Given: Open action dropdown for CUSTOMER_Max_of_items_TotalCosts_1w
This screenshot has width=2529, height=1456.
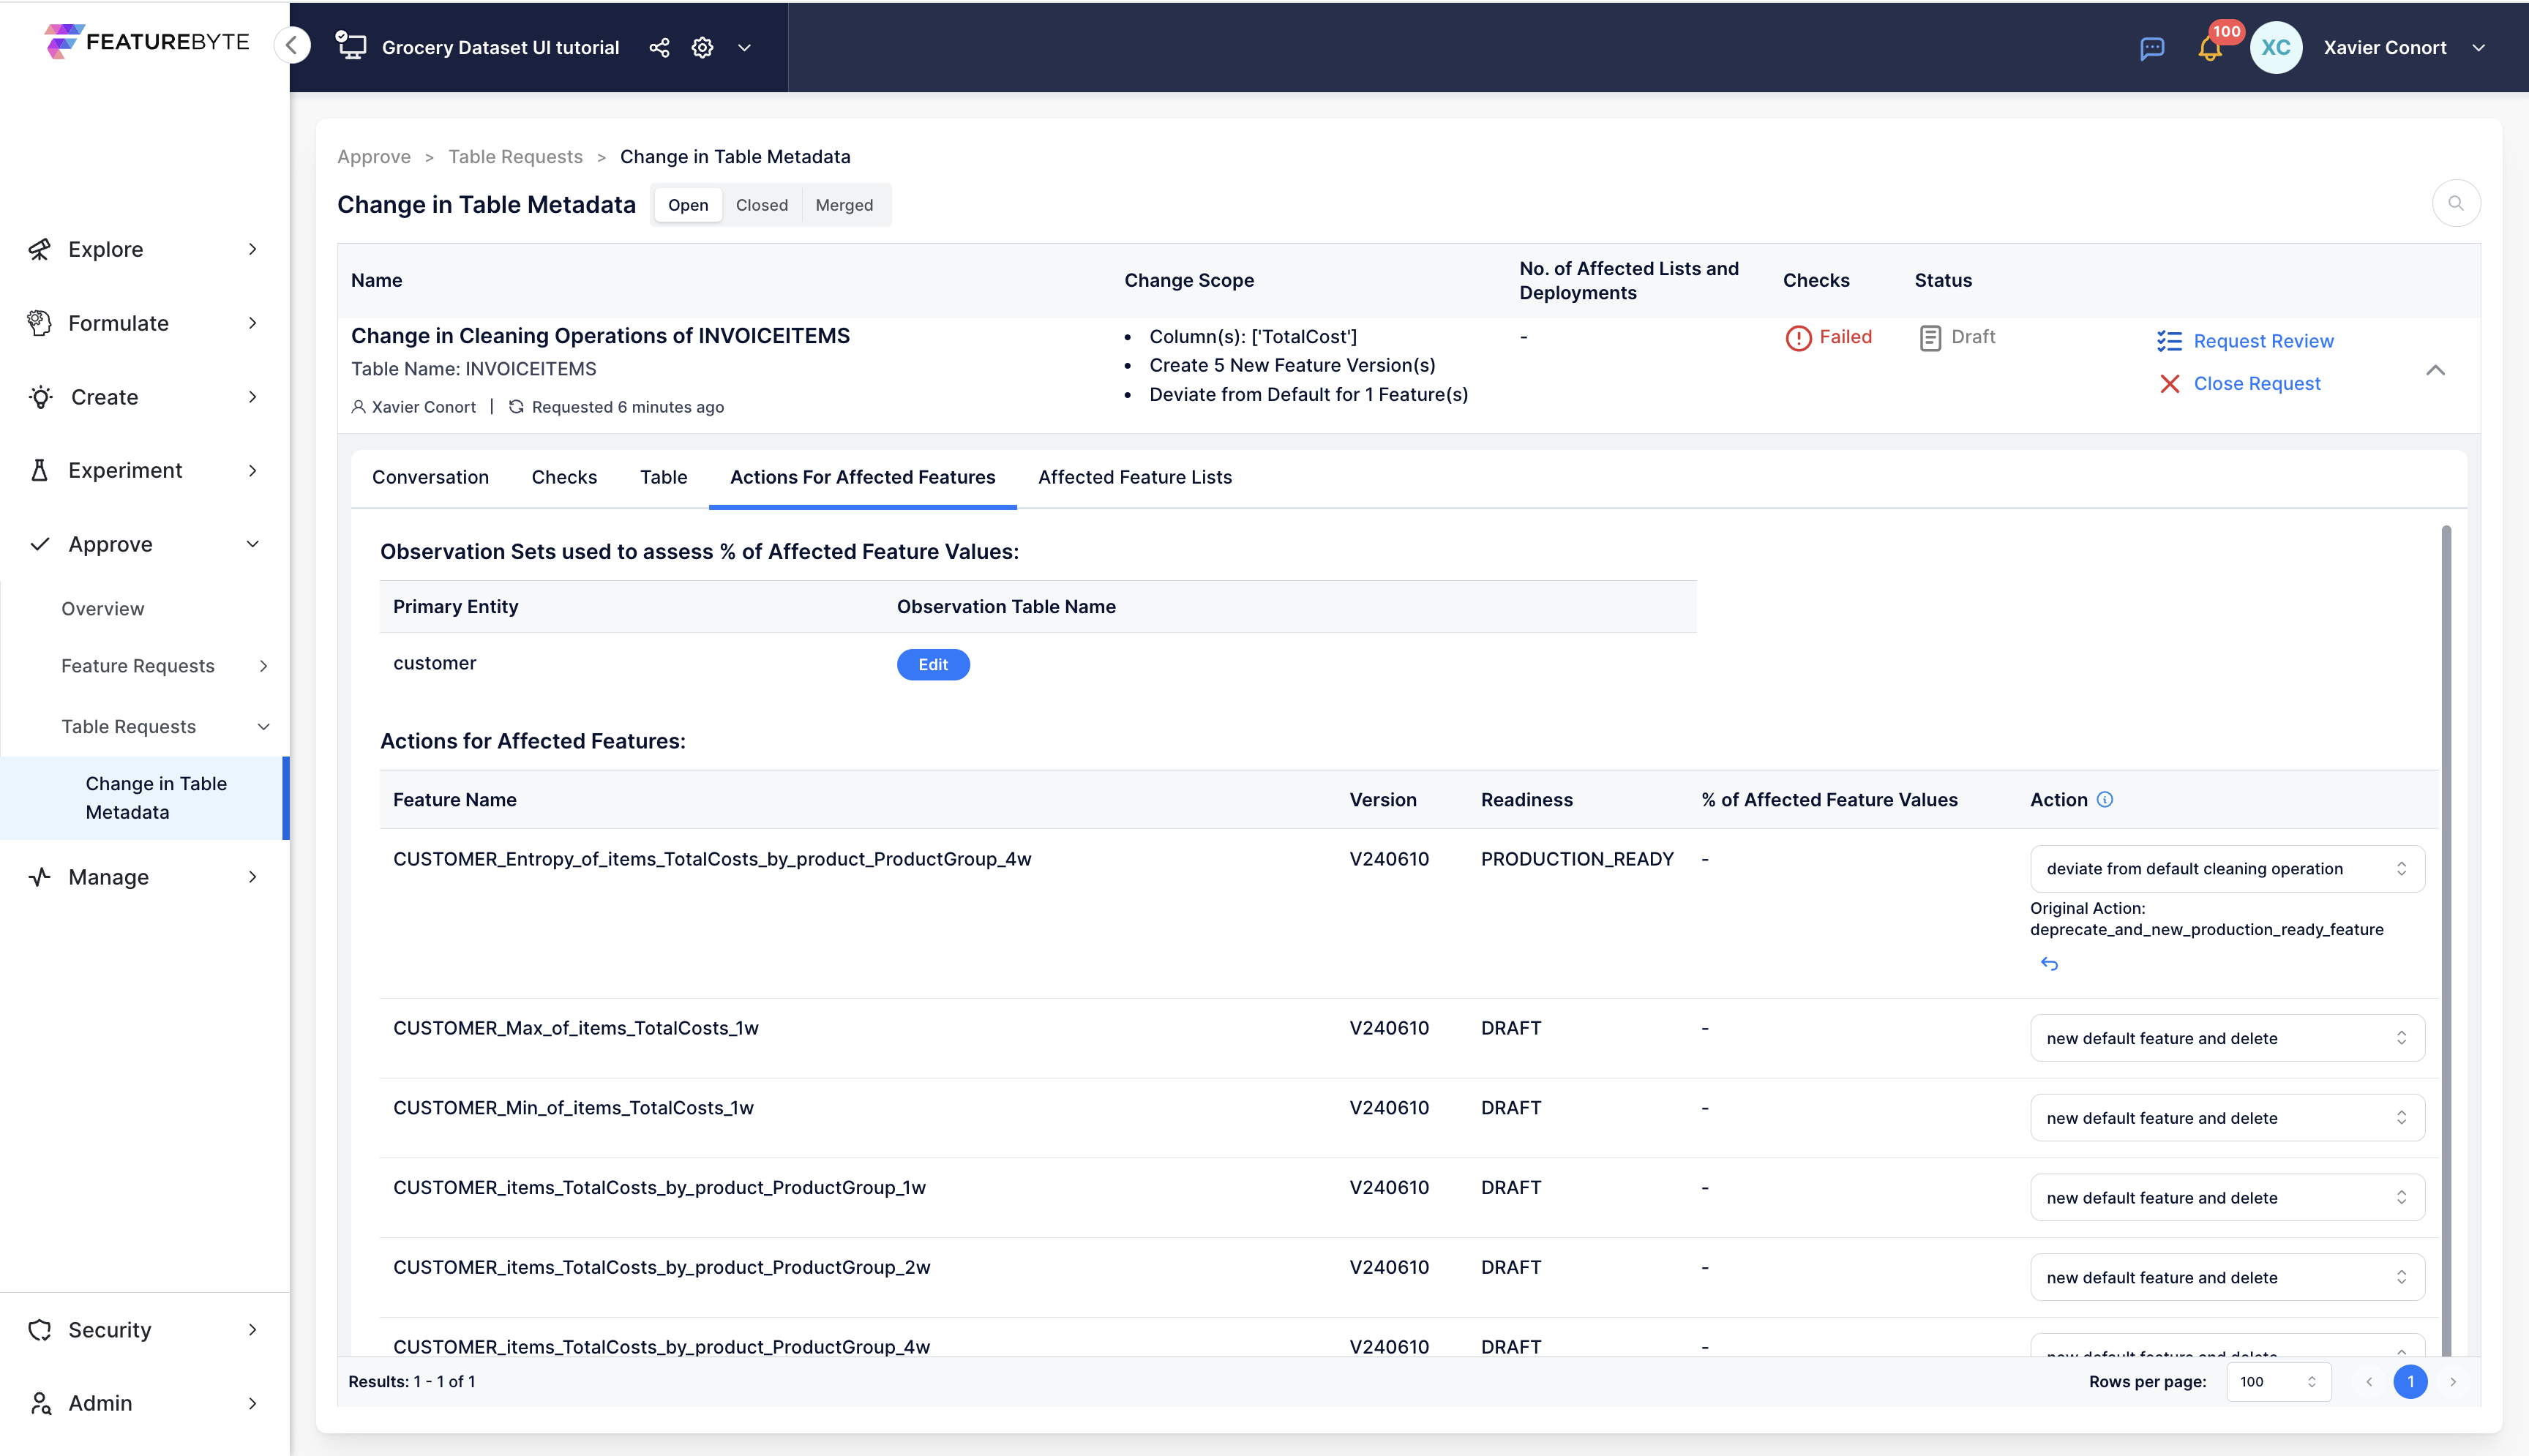Looking at the screenshot, I should tap(2227, 1038).
